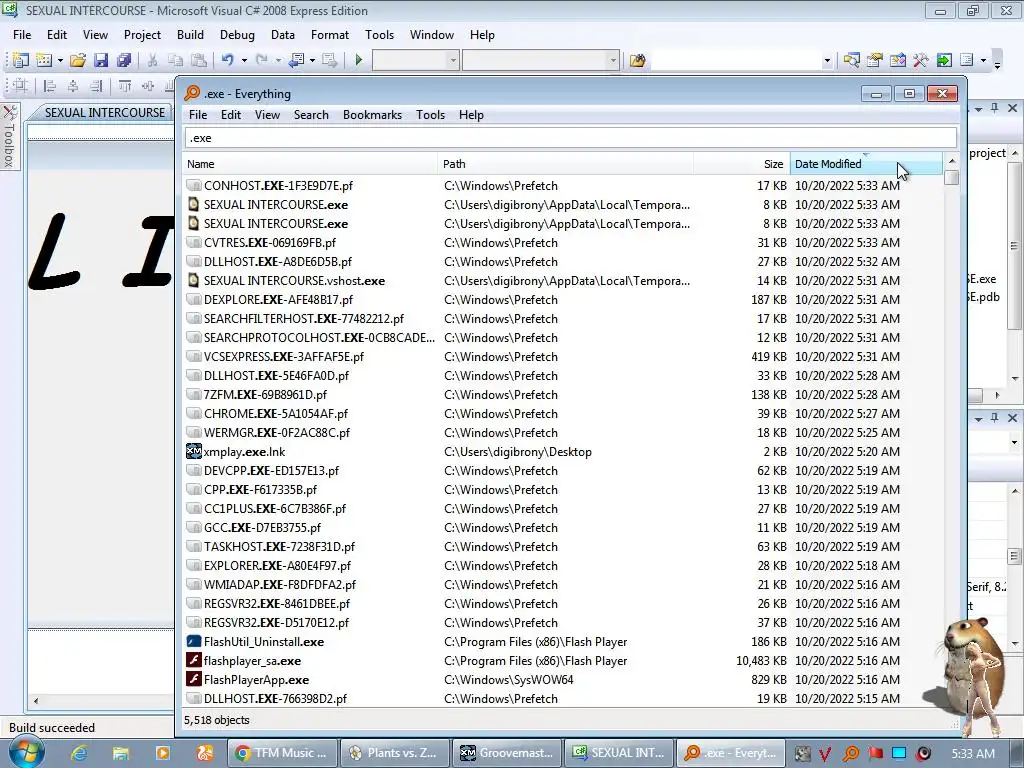Click the Windows Explorer taskbar icon
Screen dimensions: 1024x768
click(x=121, y=753)
